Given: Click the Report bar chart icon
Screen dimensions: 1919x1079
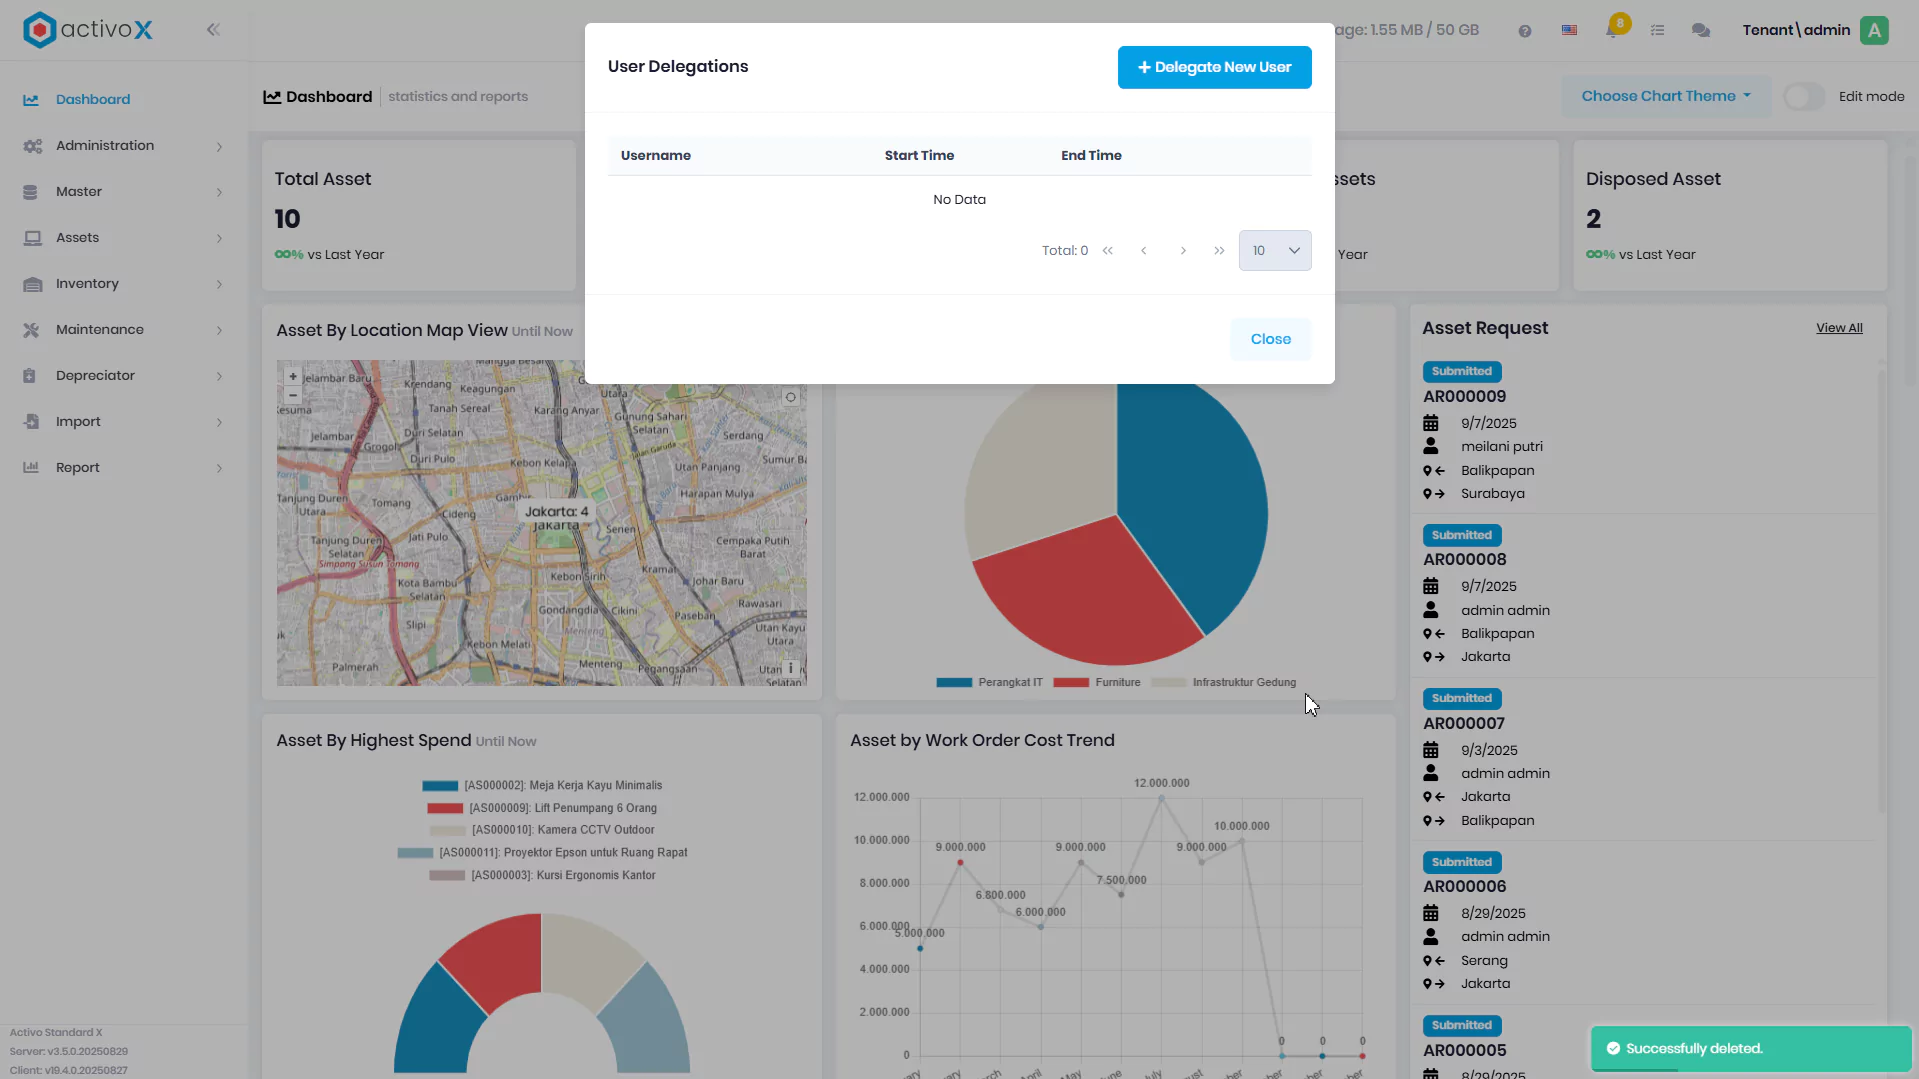Looking at the screenshot, I should click(x=31, y=468).
